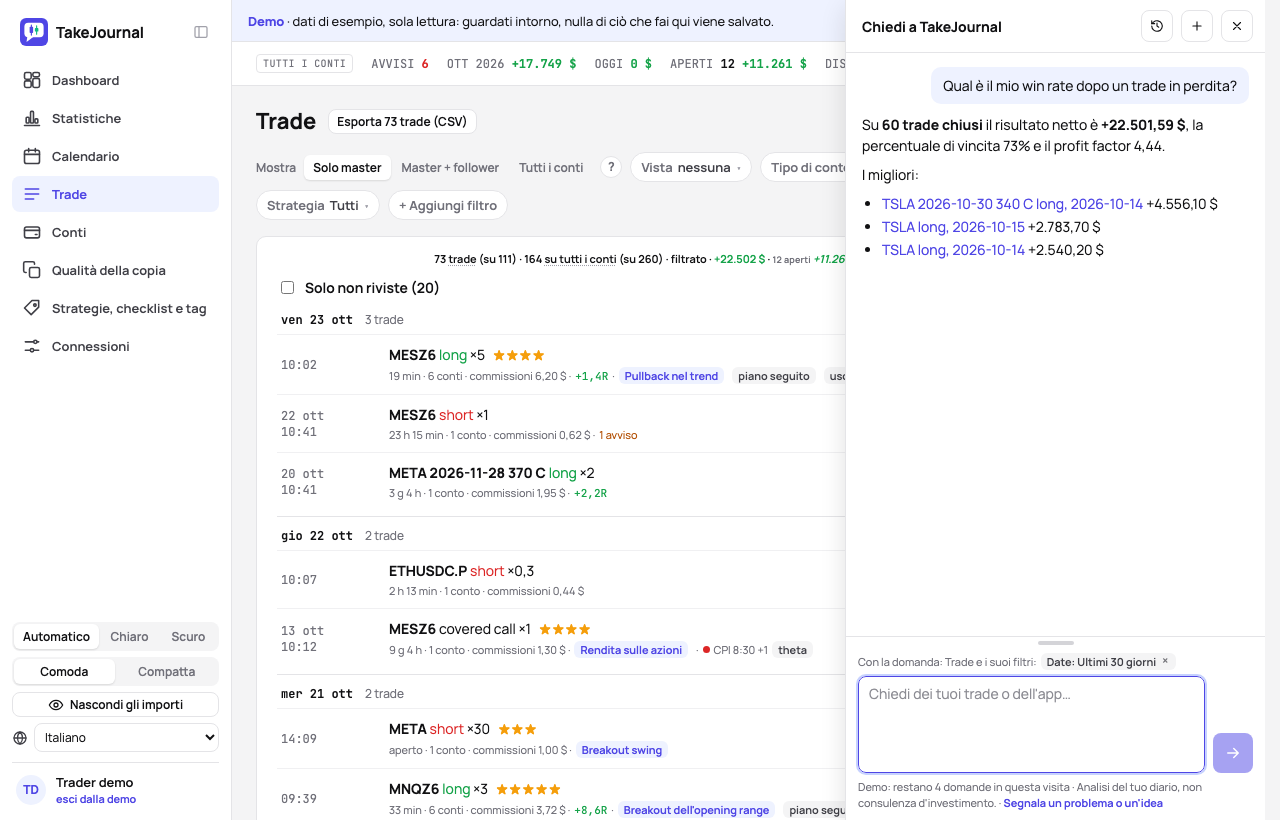Switch theme to Scuro

[x=188, y=637]
